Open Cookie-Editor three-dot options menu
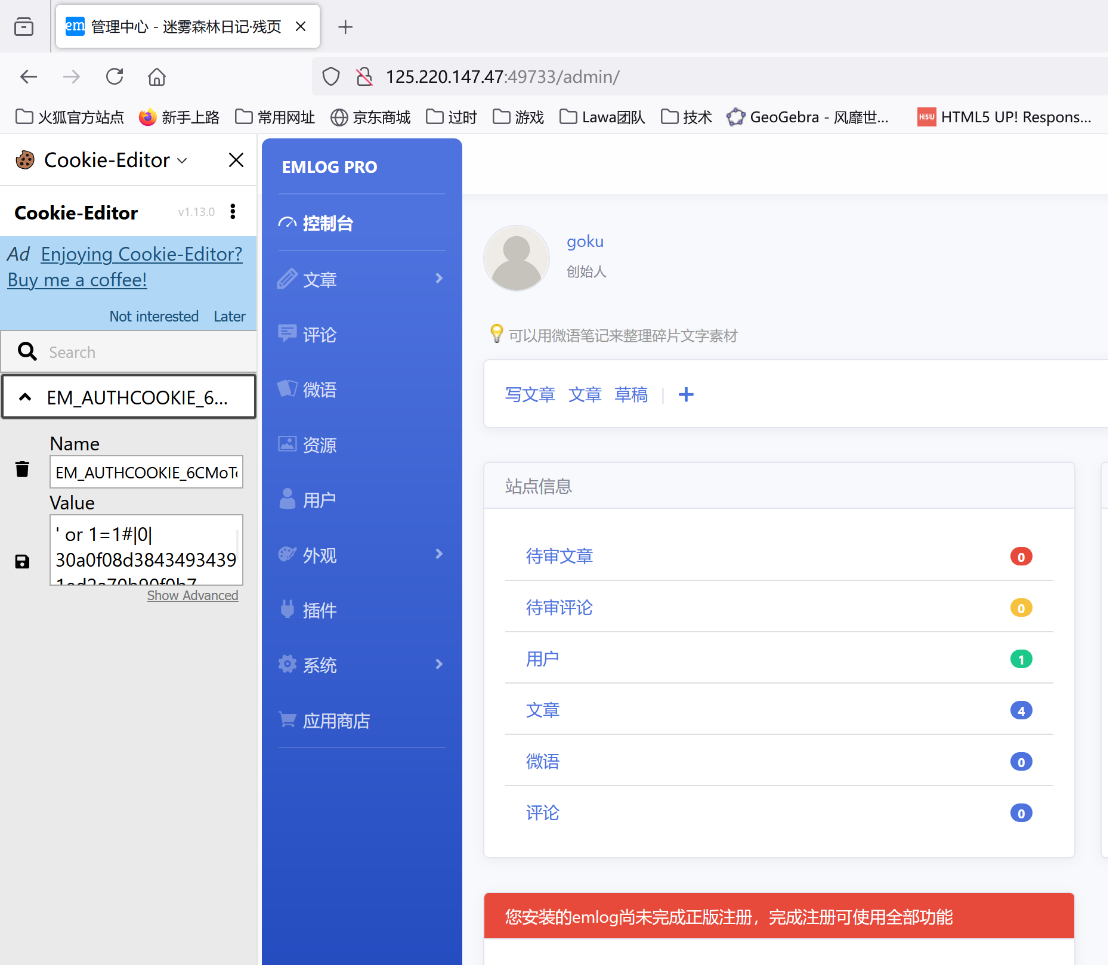This screenshot has height=965, width=1108. (x=233, y=211)
